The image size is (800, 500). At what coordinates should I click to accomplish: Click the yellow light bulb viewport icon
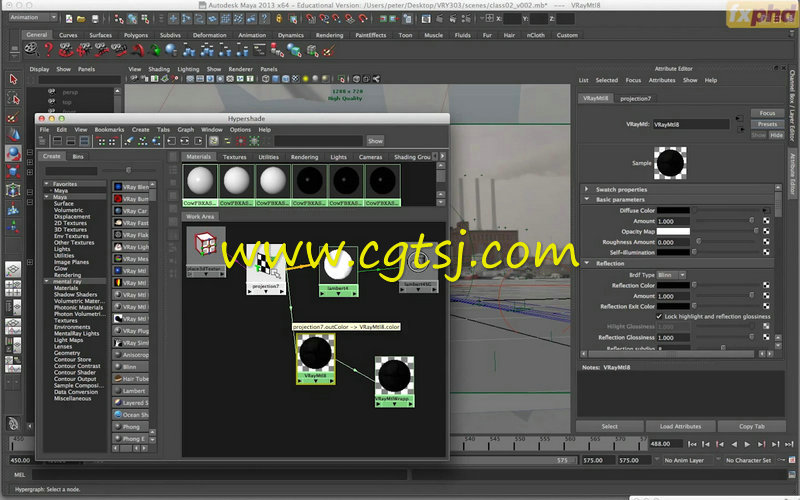pos(306,79)
